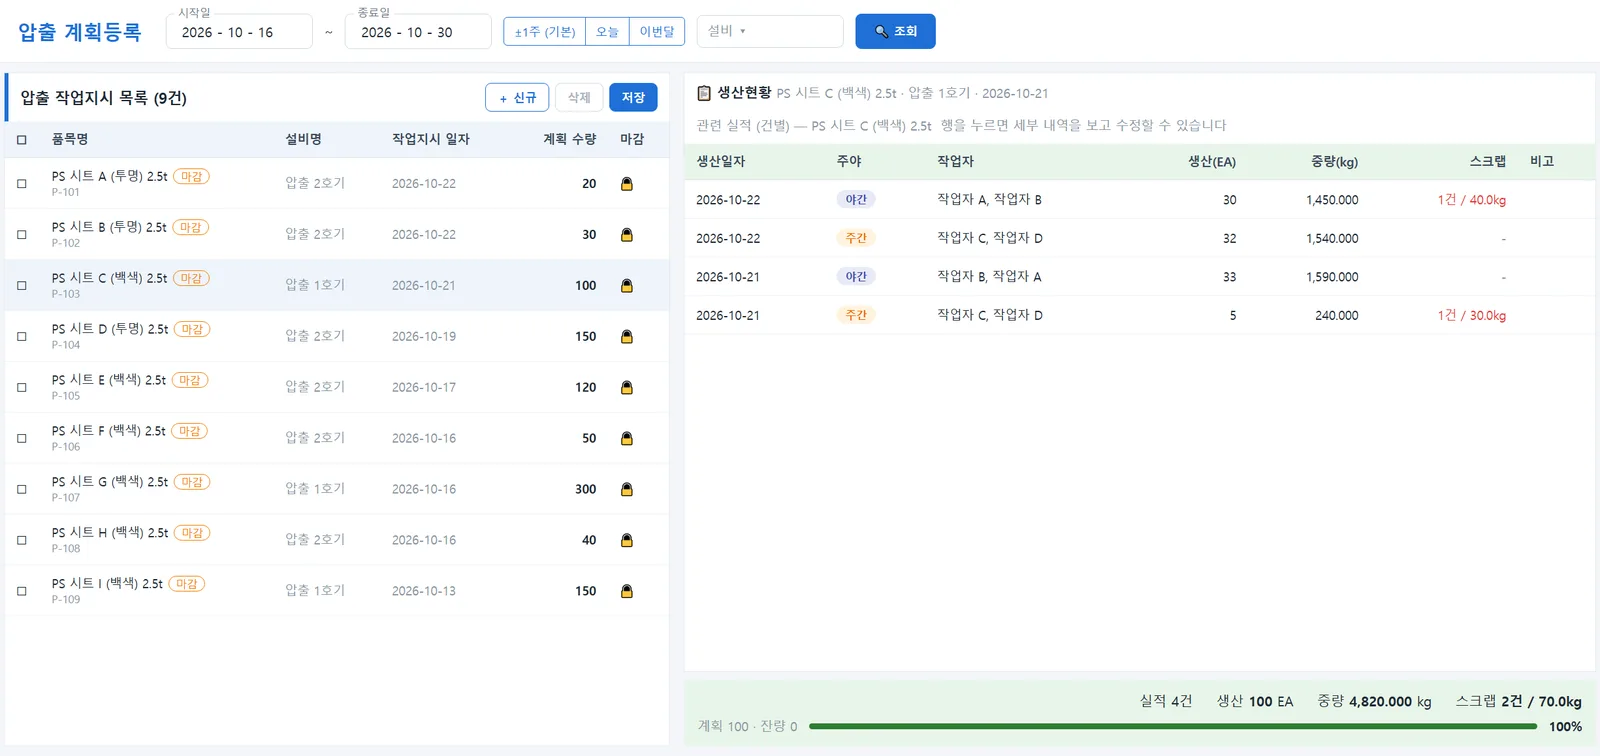Click the lock icon for PS 시트 F row

tap(627, 438)
